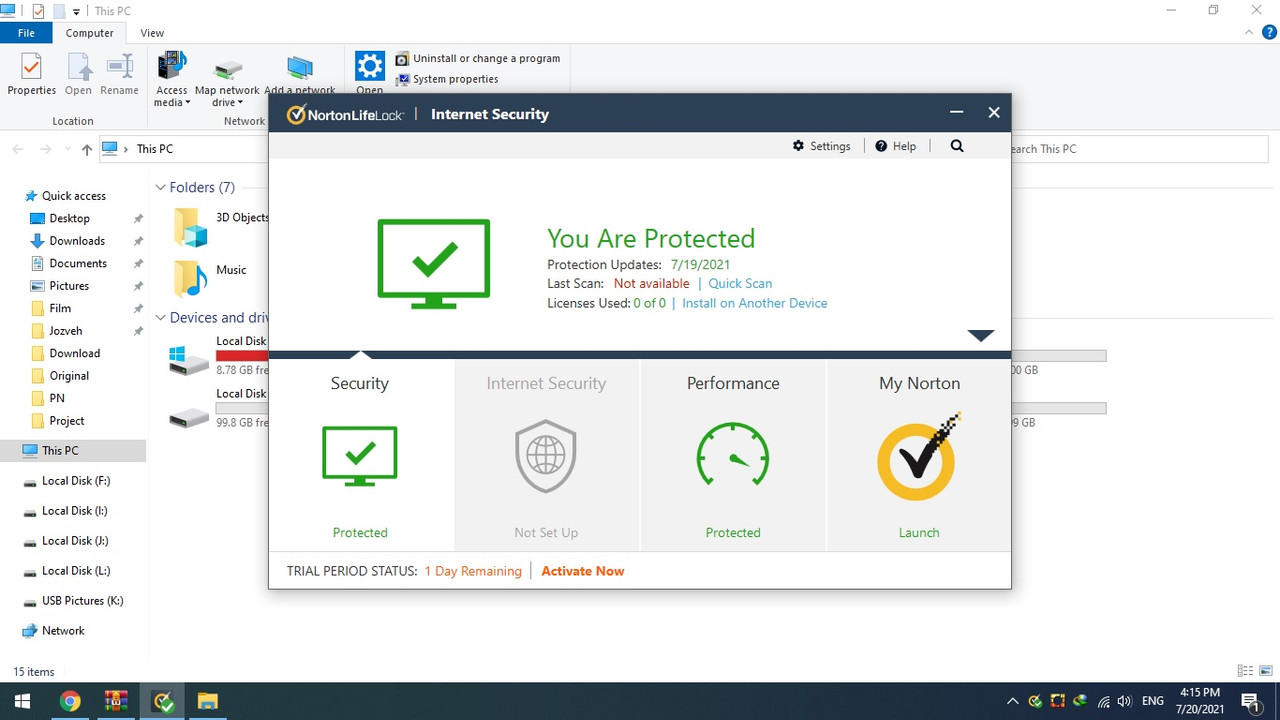The image size is (1280, 720).
Task: Open Jozveh folder in navigation pane
Action: pyautogui.click(x=65, y=331)
